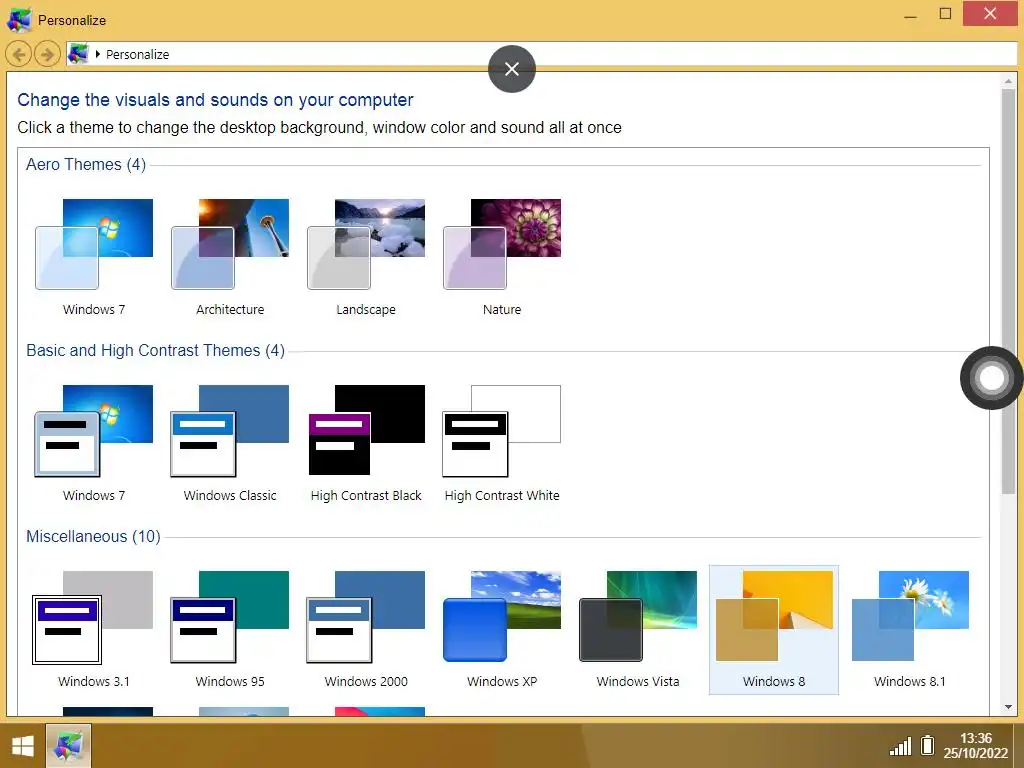Open the network signal tray icon

click(x=901, y=746)
